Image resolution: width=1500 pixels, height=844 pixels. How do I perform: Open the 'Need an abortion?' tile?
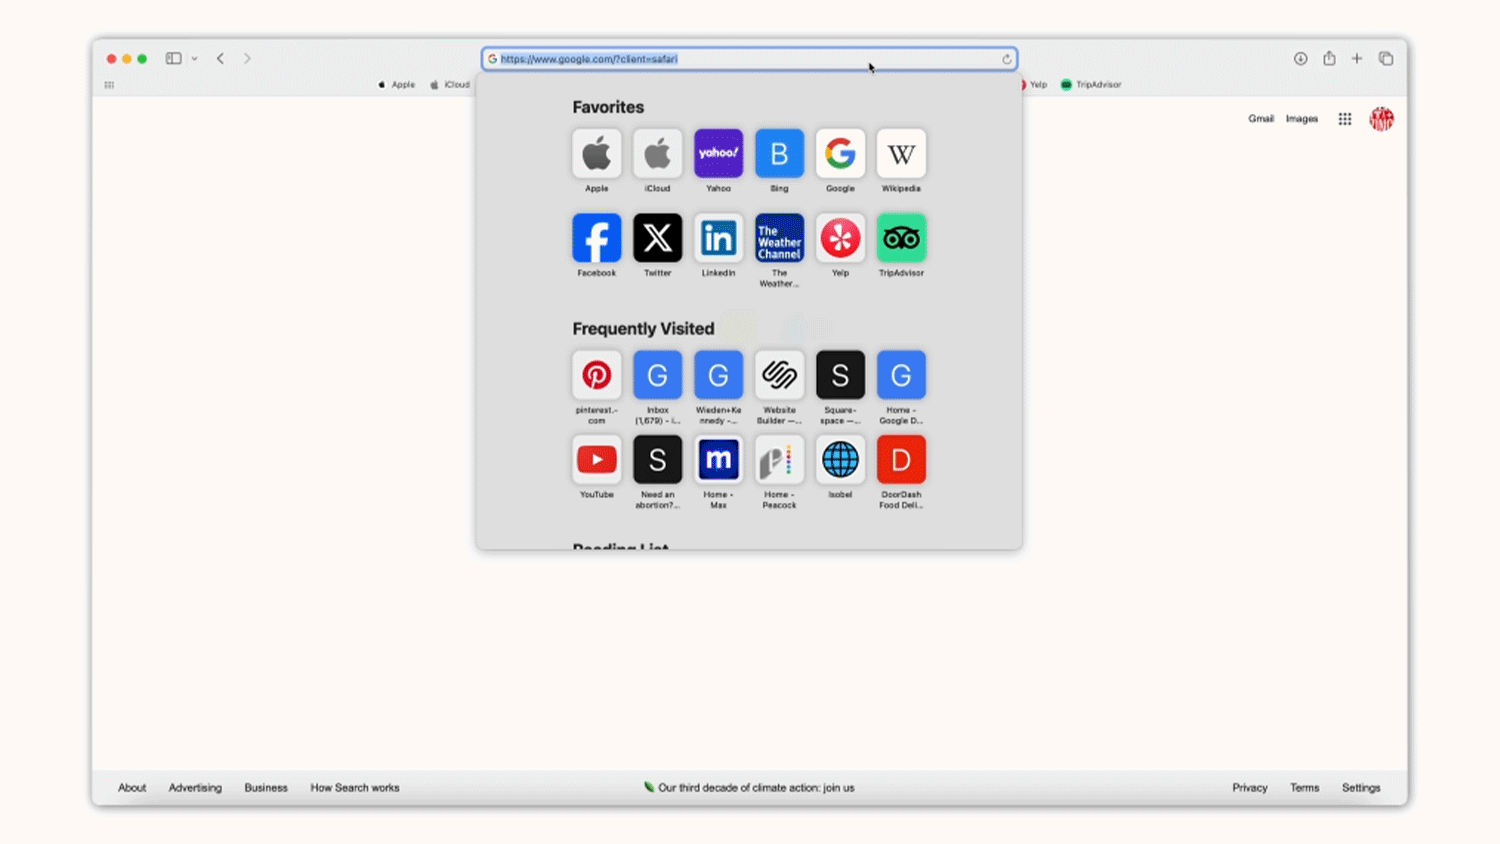click(x=658, y=460)
